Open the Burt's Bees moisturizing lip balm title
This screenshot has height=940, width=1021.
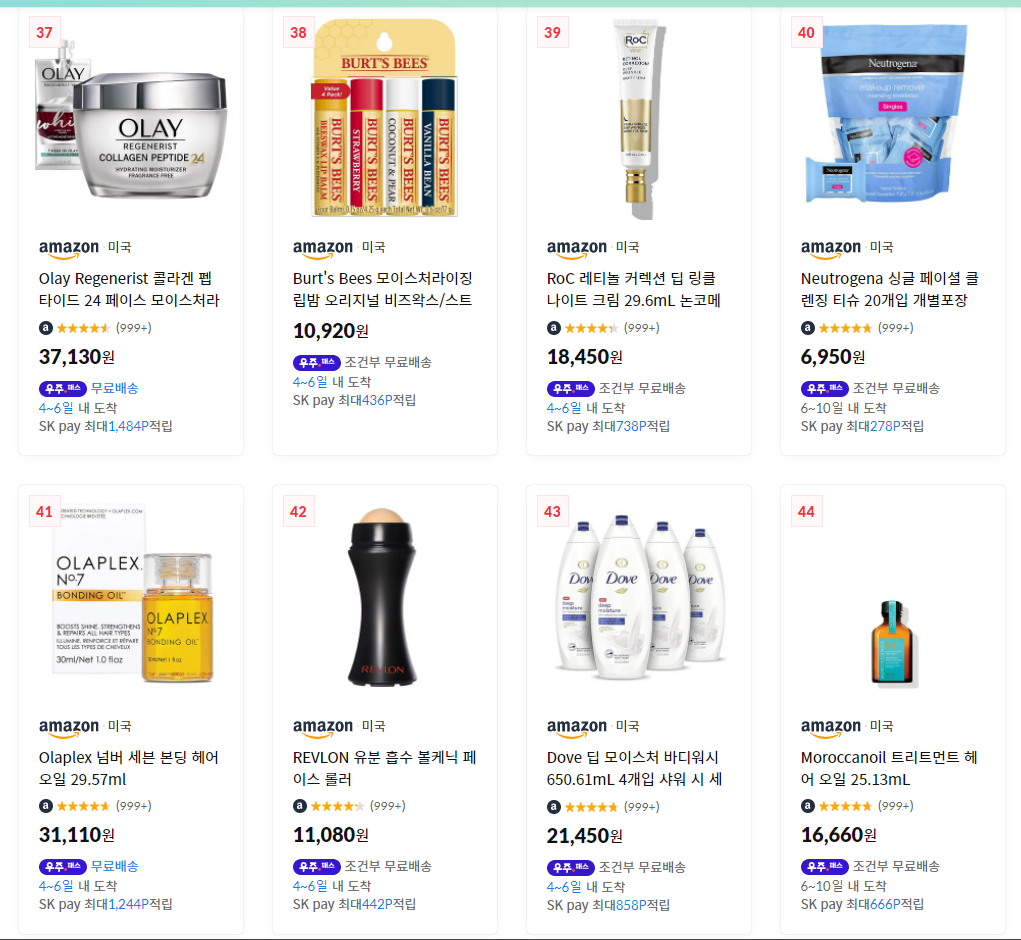383,289
